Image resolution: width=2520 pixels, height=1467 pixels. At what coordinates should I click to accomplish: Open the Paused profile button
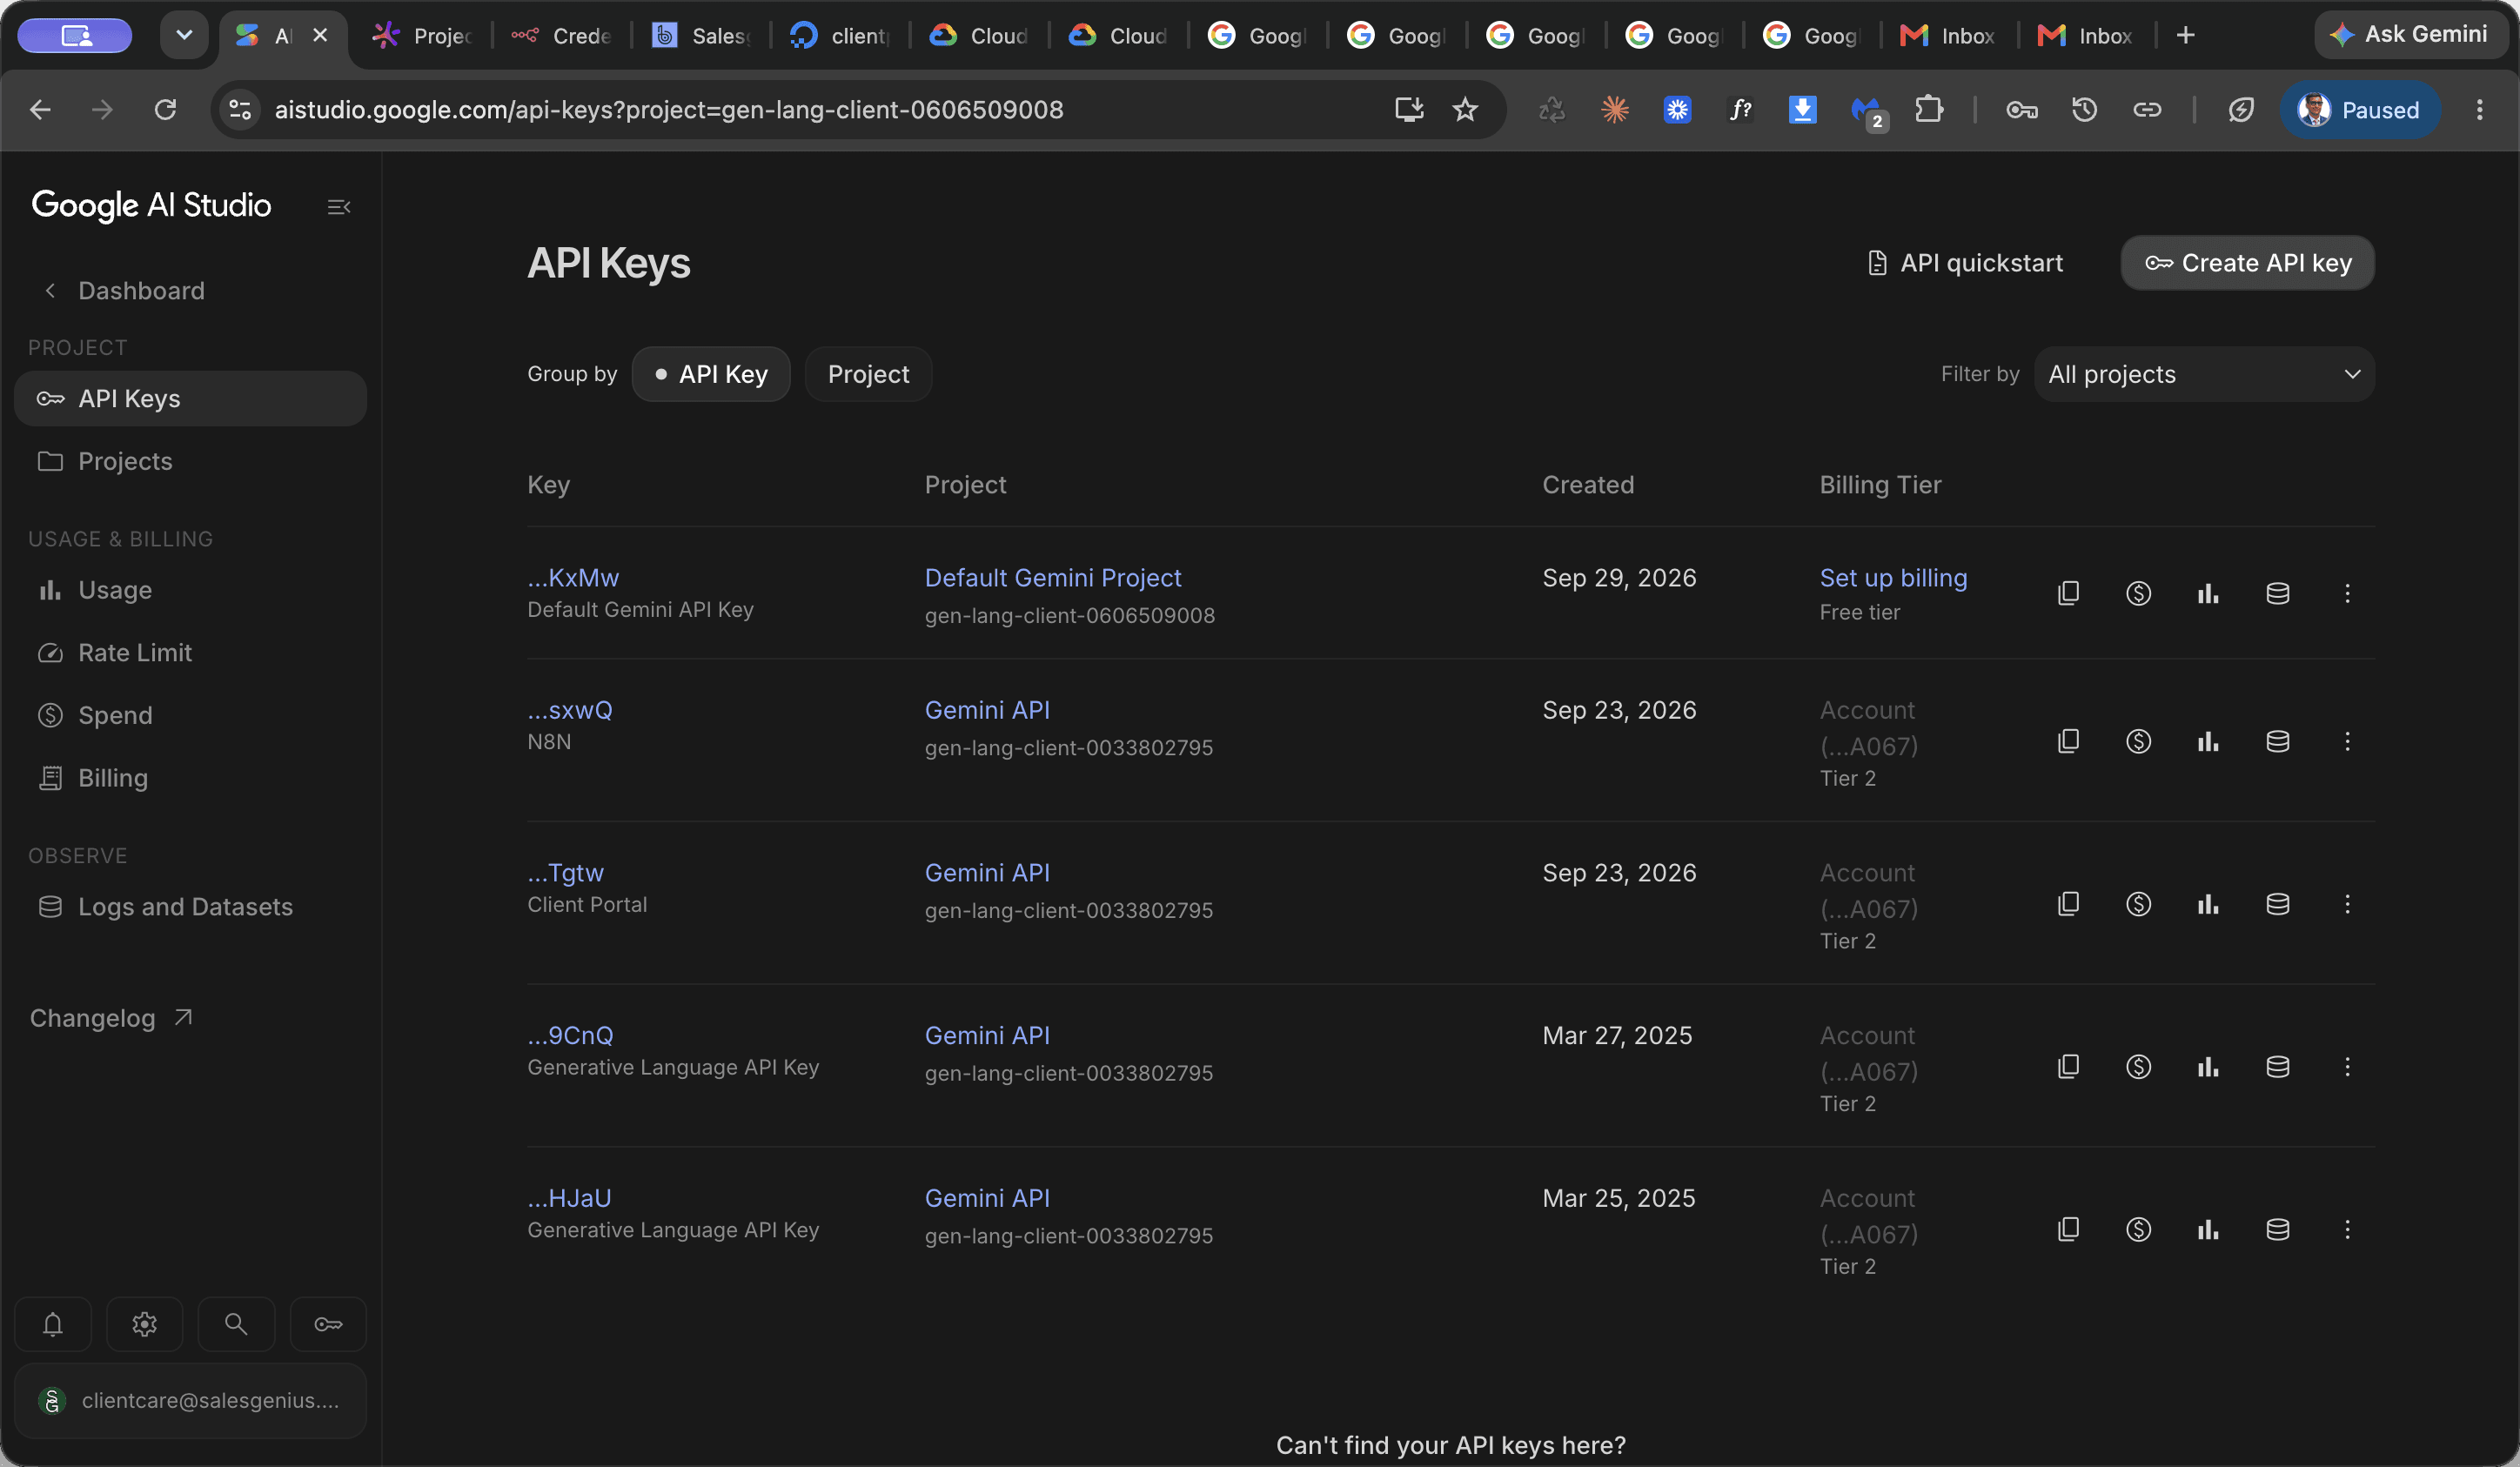[x=2359, y=110]
